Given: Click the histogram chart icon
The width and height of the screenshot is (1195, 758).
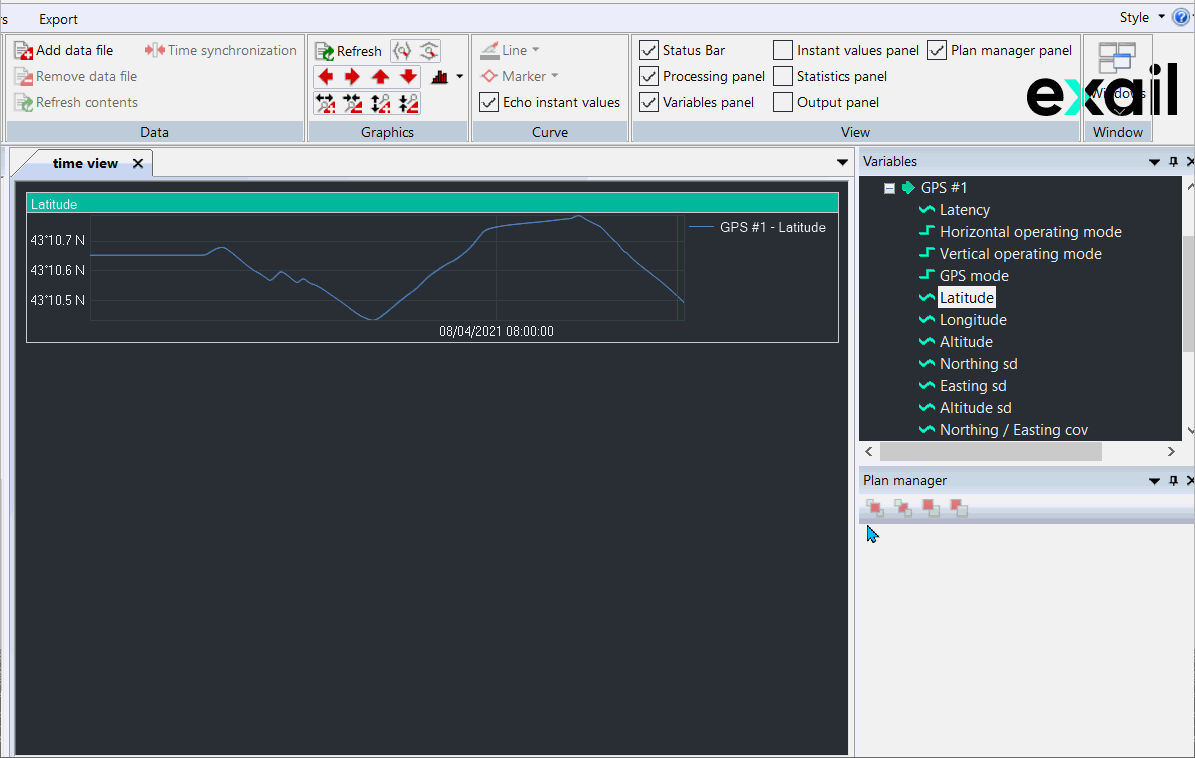Looking at the screenshot, I should [440, 77].
